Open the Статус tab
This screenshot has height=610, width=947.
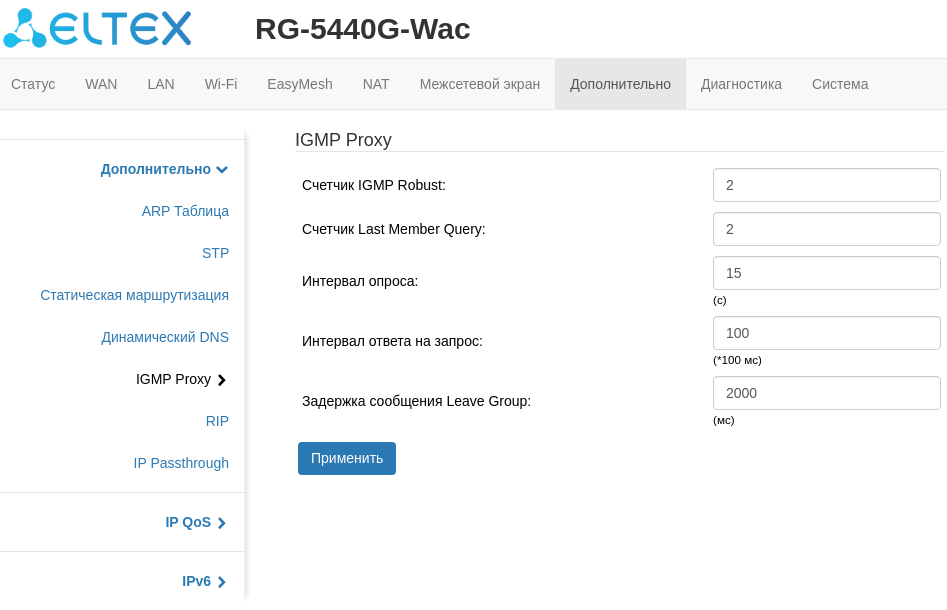pyautogui.click(x=33, y=84)
